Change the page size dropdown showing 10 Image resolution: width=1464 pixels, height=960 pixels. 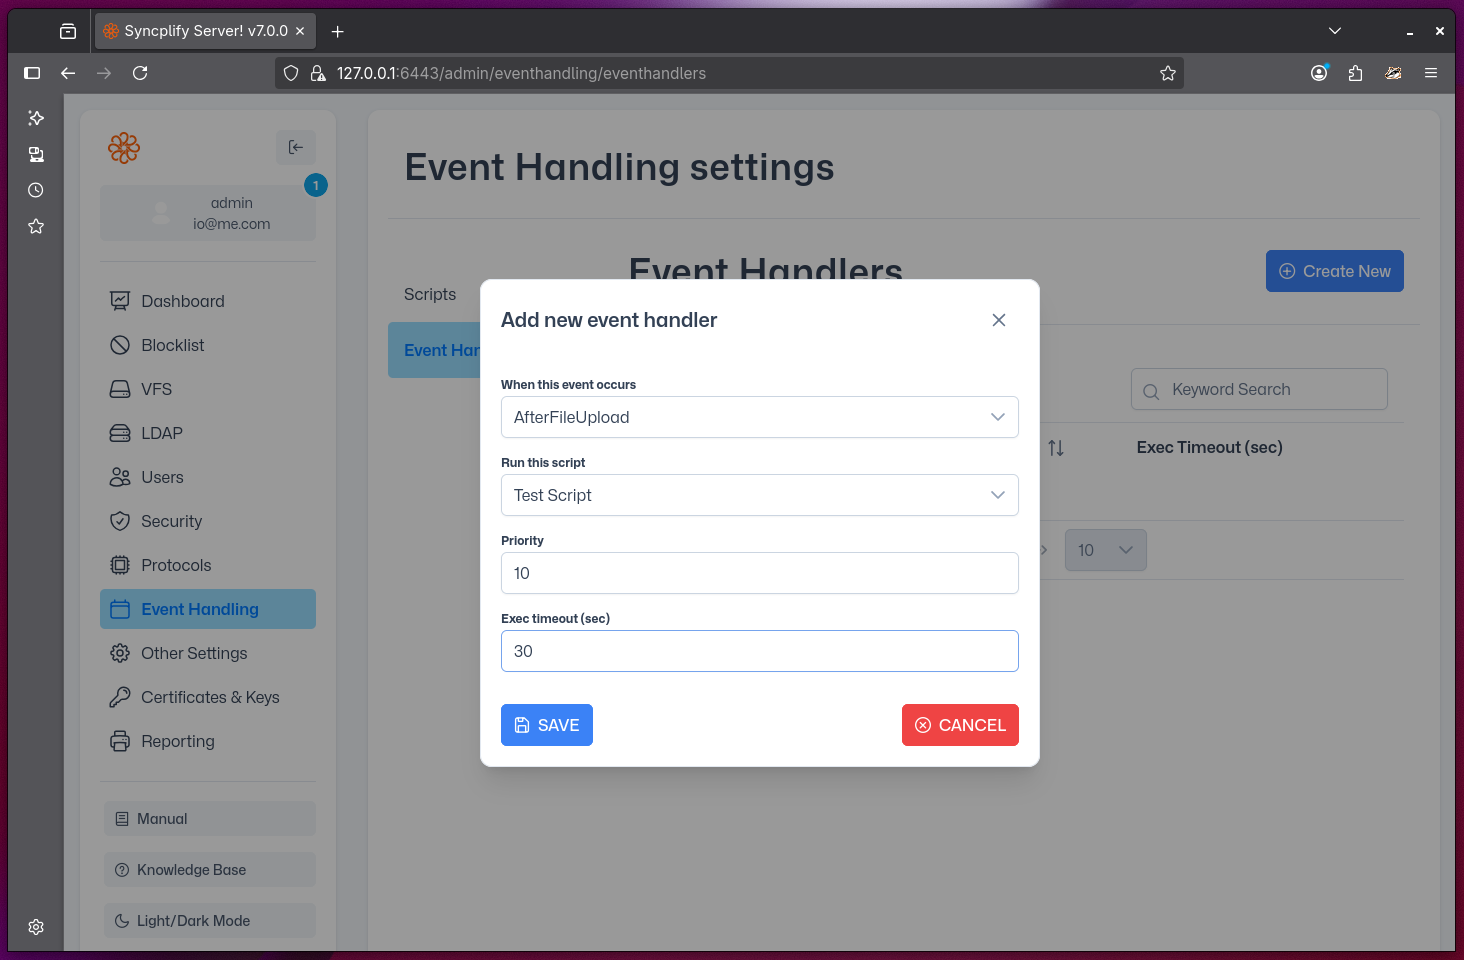click(1105, 550)
